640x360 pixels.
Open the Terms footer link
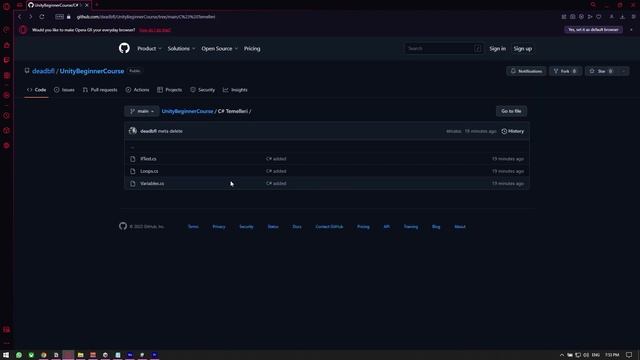pos(193,227)
